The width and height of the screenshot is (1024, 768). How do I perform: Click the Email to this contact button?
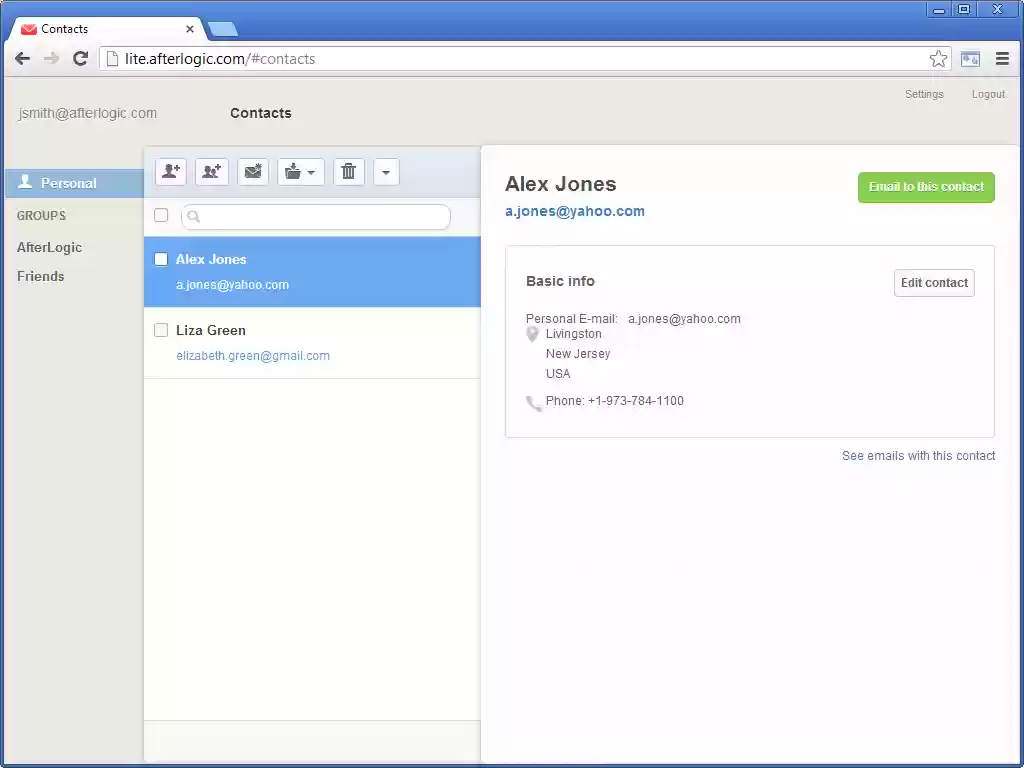pyautogui.click(x=925, y=187)
